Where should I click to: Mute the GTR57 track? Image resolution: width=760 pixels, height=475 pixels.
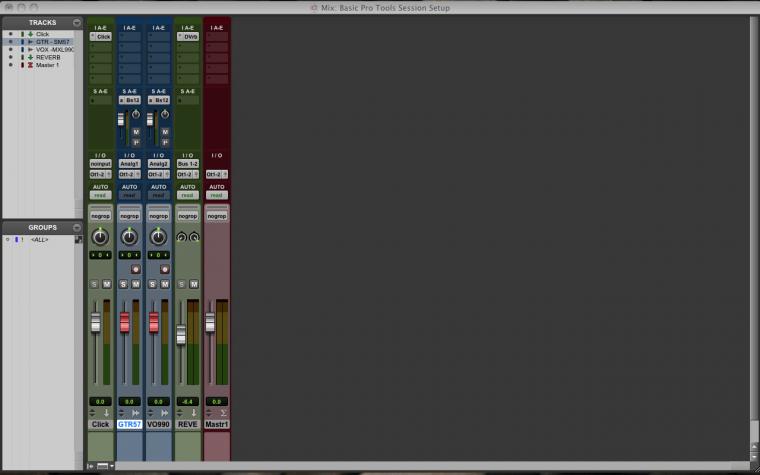click(x=136, y=284)
